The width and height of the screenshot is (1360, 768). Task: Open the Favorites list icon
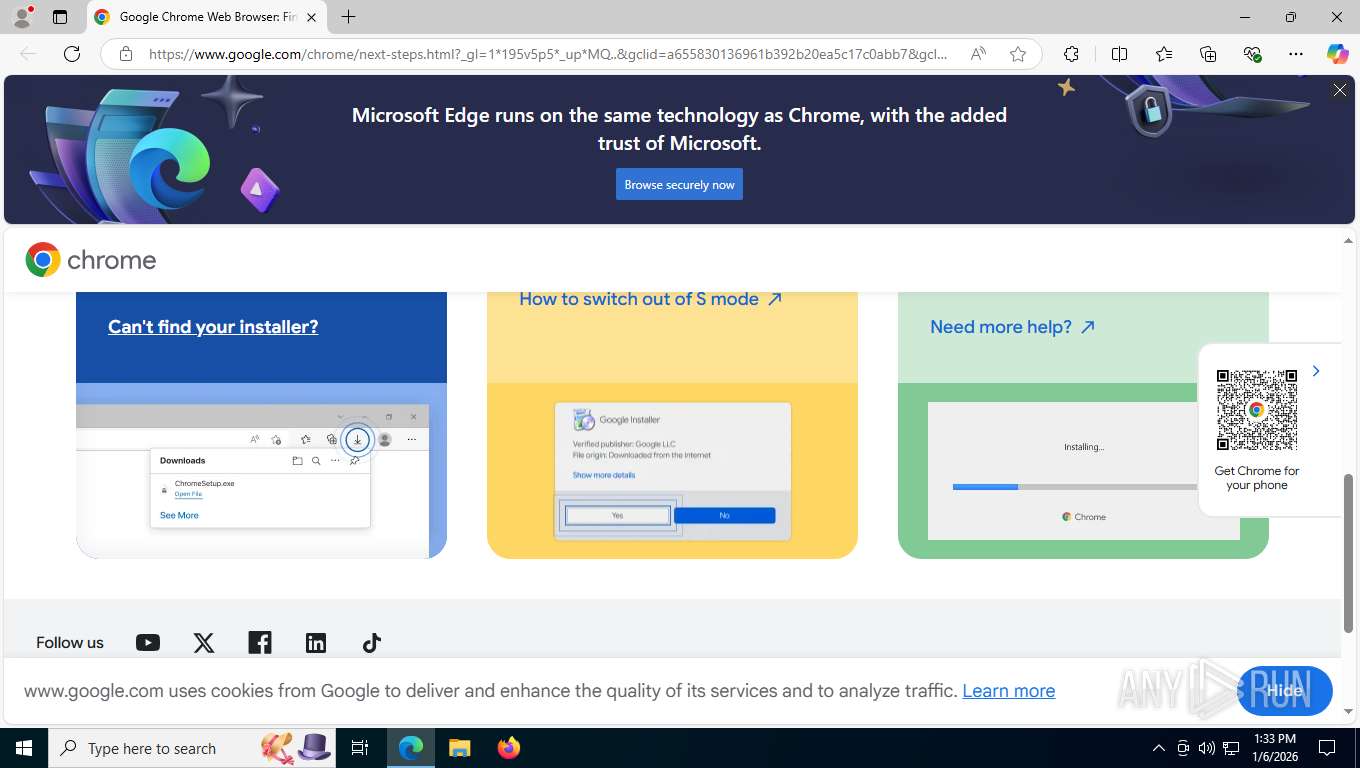tap(1164, 54)
